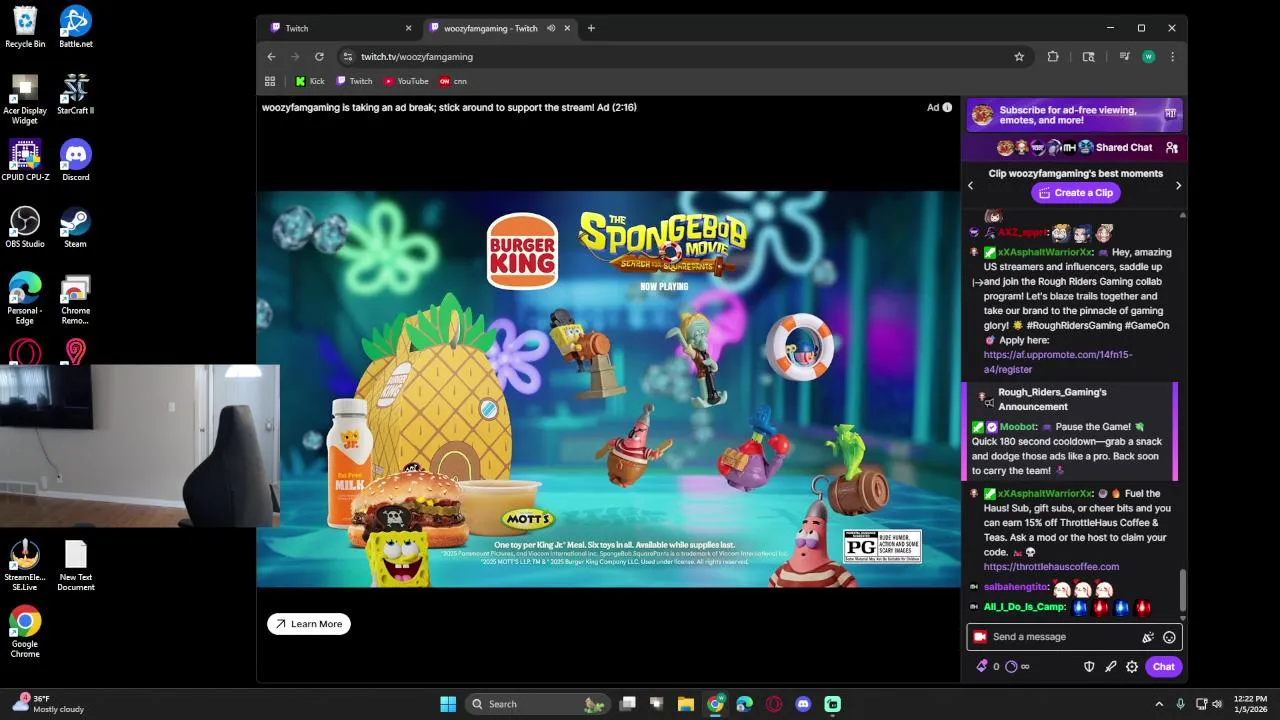Open the cnn bookmark

(x=453, y=81)
